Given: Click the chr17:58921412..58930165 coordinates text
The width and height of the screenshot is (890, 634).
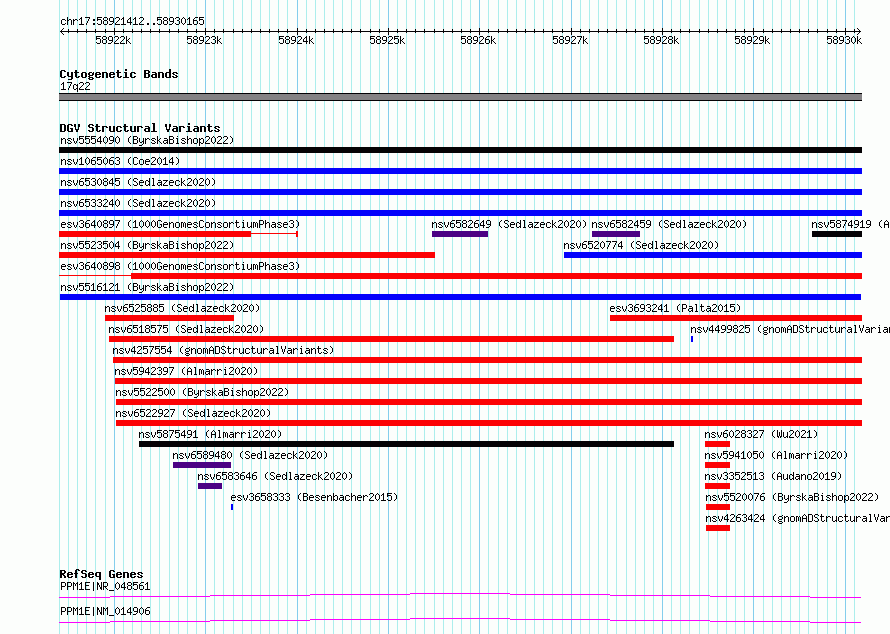Looking at the screenshot, I should pos(132,22).
